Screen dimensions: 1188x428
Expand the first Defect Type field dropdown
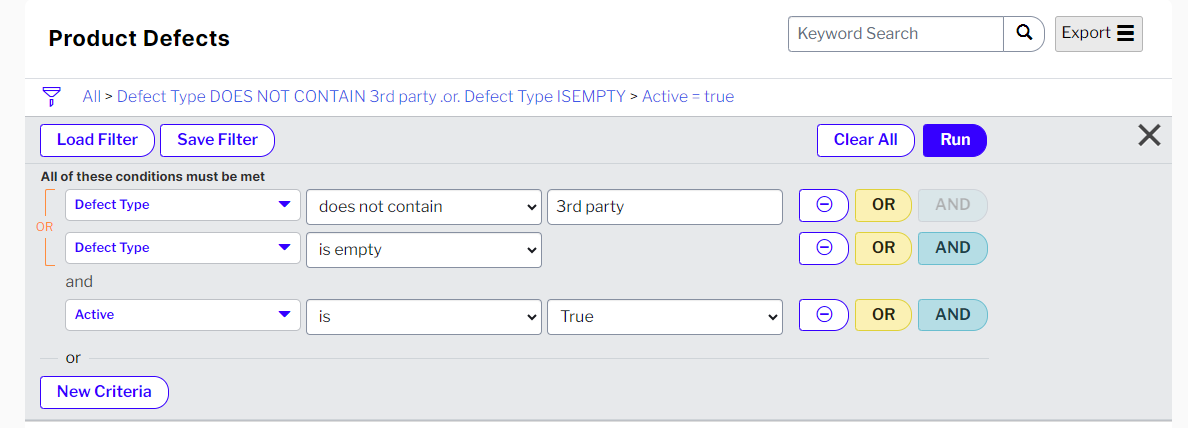coord(183,205)
